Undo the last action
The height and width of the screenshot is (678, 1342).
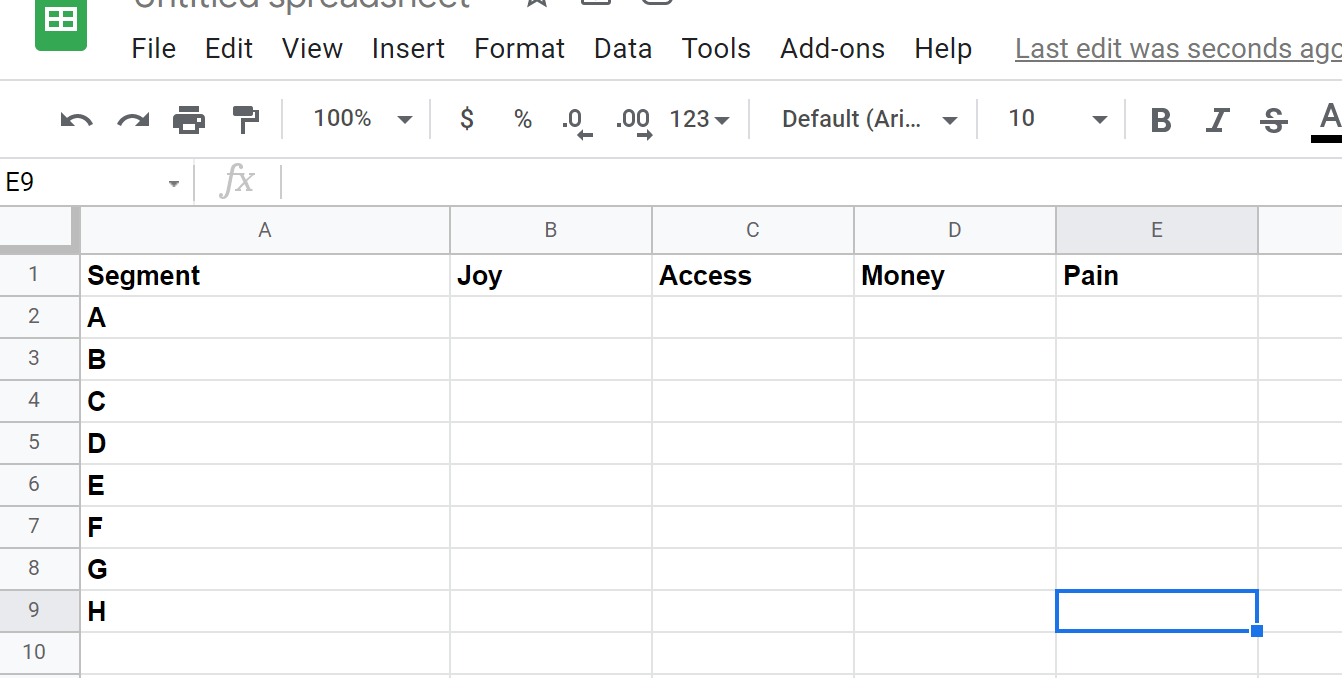click(x=76, y=120)
